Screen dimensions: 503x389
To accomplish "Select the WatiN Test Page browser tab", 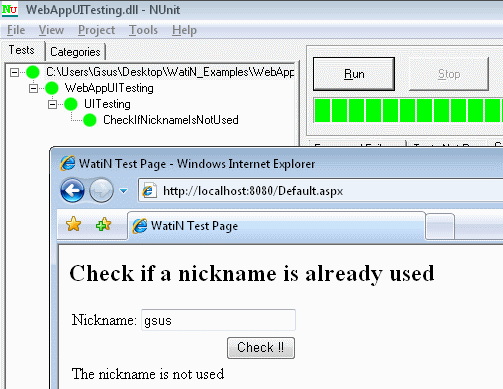I will [276, 226].
